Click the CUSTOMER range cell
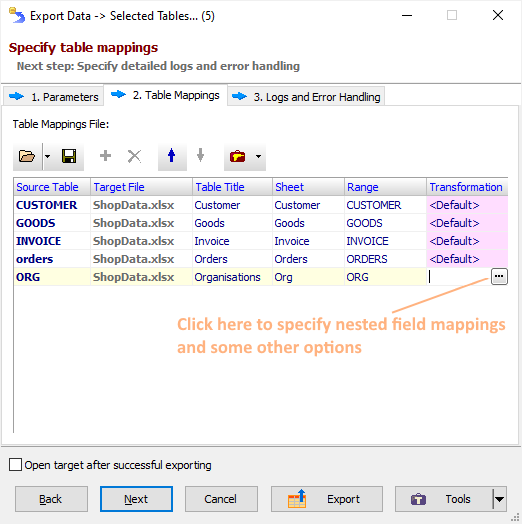 pos(385,205)
